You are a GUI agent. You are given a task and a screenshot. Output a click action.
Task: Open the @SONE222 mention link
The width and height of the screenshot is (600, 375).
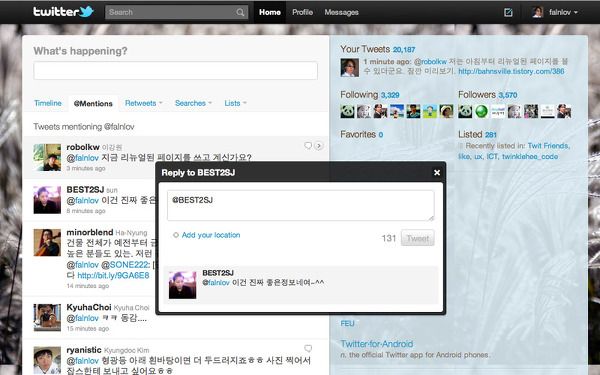(x=126, y=265)
